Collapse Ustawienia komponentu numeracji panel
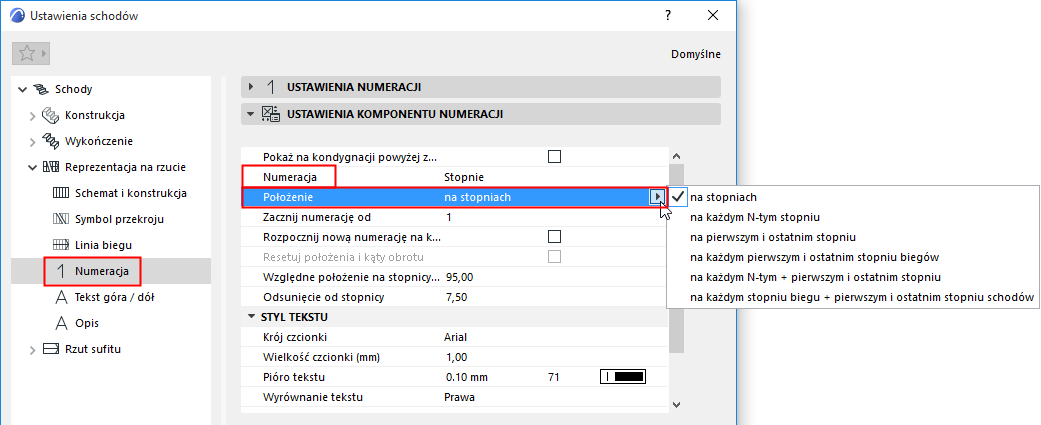Viewport: 1041px width, 425px height. [x=251, y=114]
